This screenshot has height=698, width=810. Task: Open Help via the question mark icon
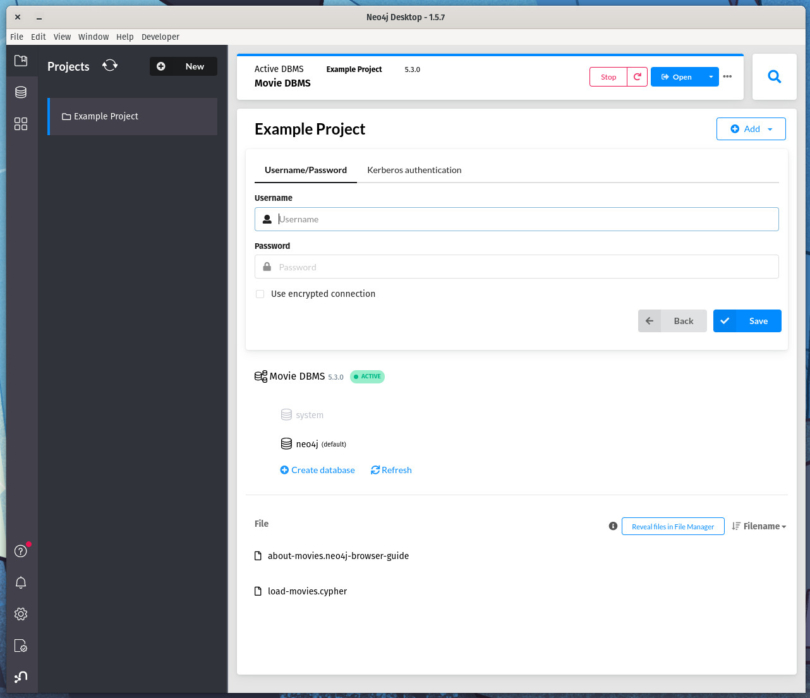pyautogui.click(x=20, y=551)
